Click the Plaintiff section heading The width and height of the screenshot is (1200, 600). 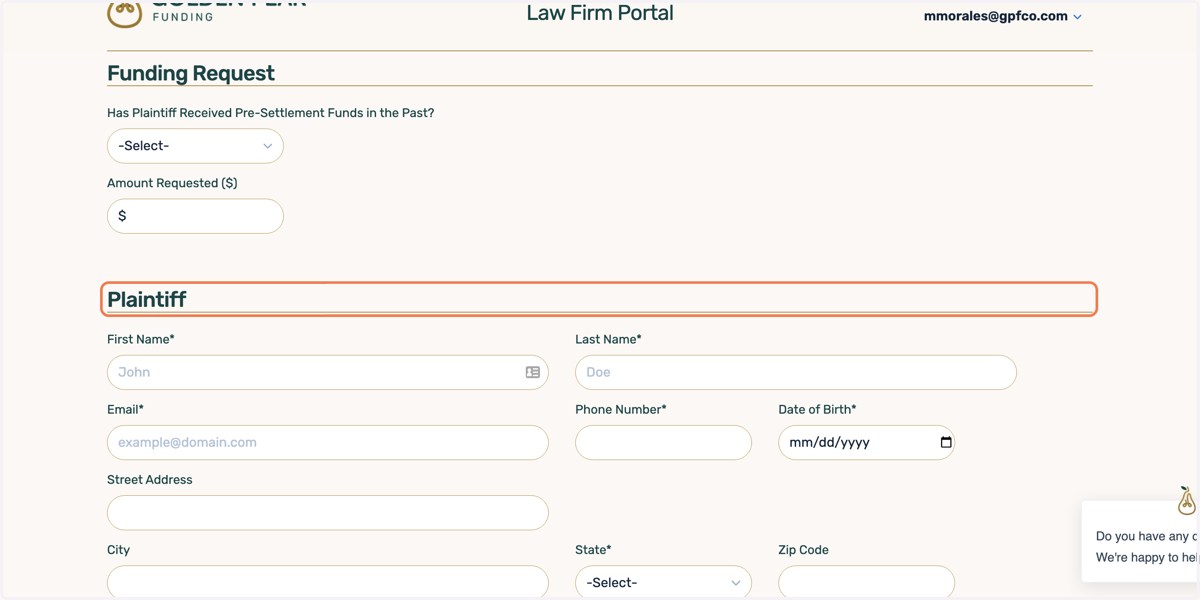tap(147, 299)
